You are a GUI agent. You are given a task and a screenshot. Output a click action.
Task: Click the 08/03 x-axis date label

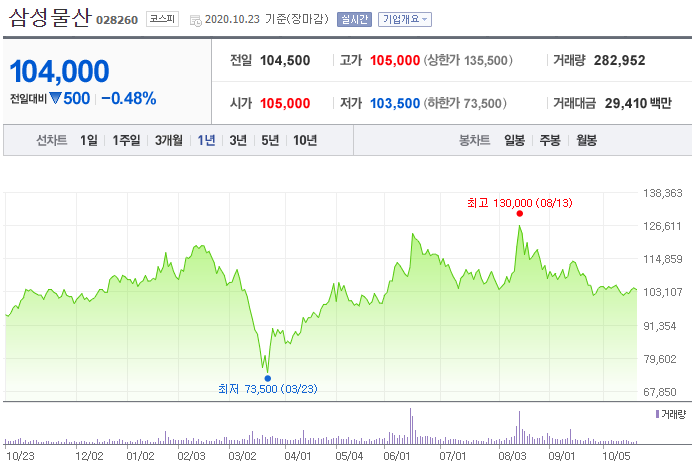512,456
